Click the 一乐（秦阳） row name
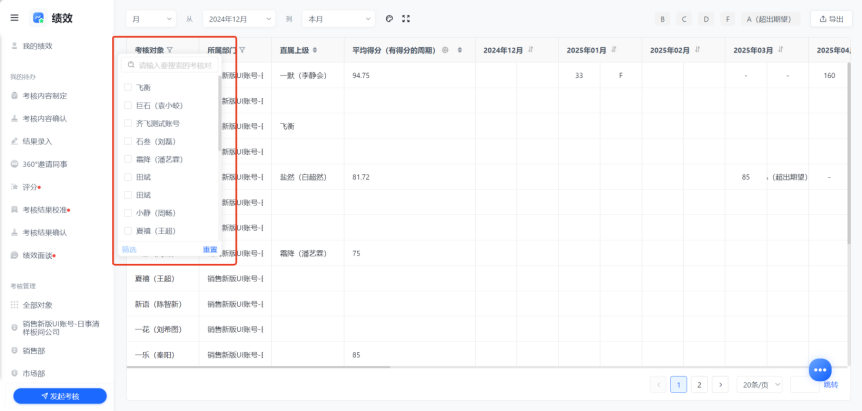The width and height of the screenshot is (862, 411). [x=154, y=355]
